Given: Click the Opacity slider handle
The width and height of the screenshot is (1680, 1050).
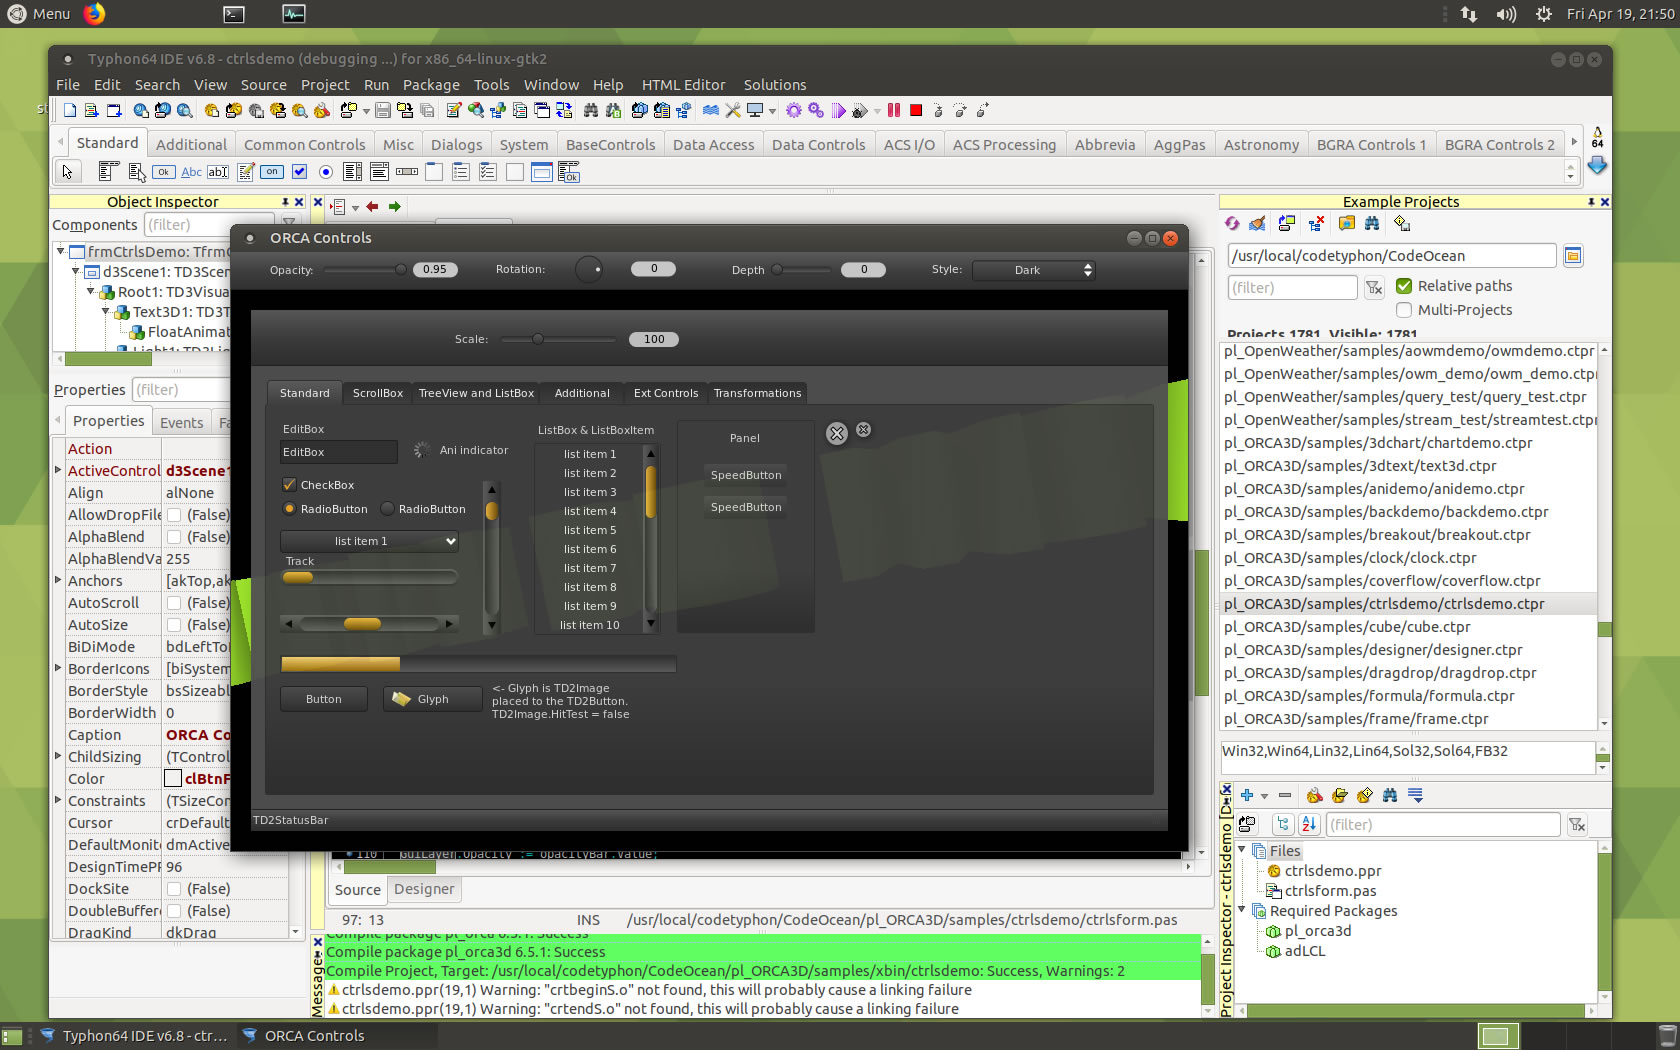Looking at the screenshot, I should [401, 270].
